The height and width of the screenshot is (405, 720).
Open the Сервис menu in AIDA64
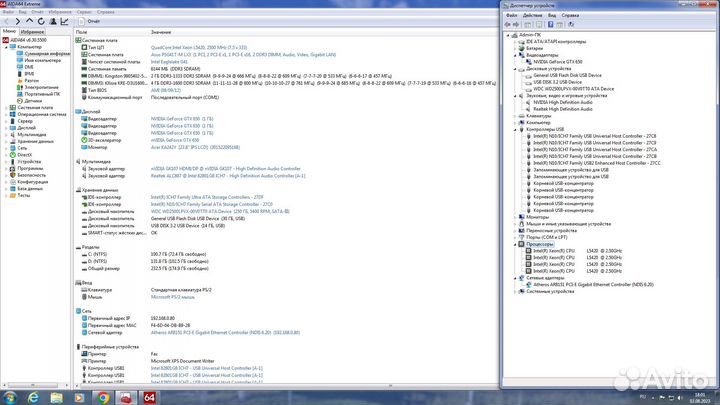(x=84, y=12)
